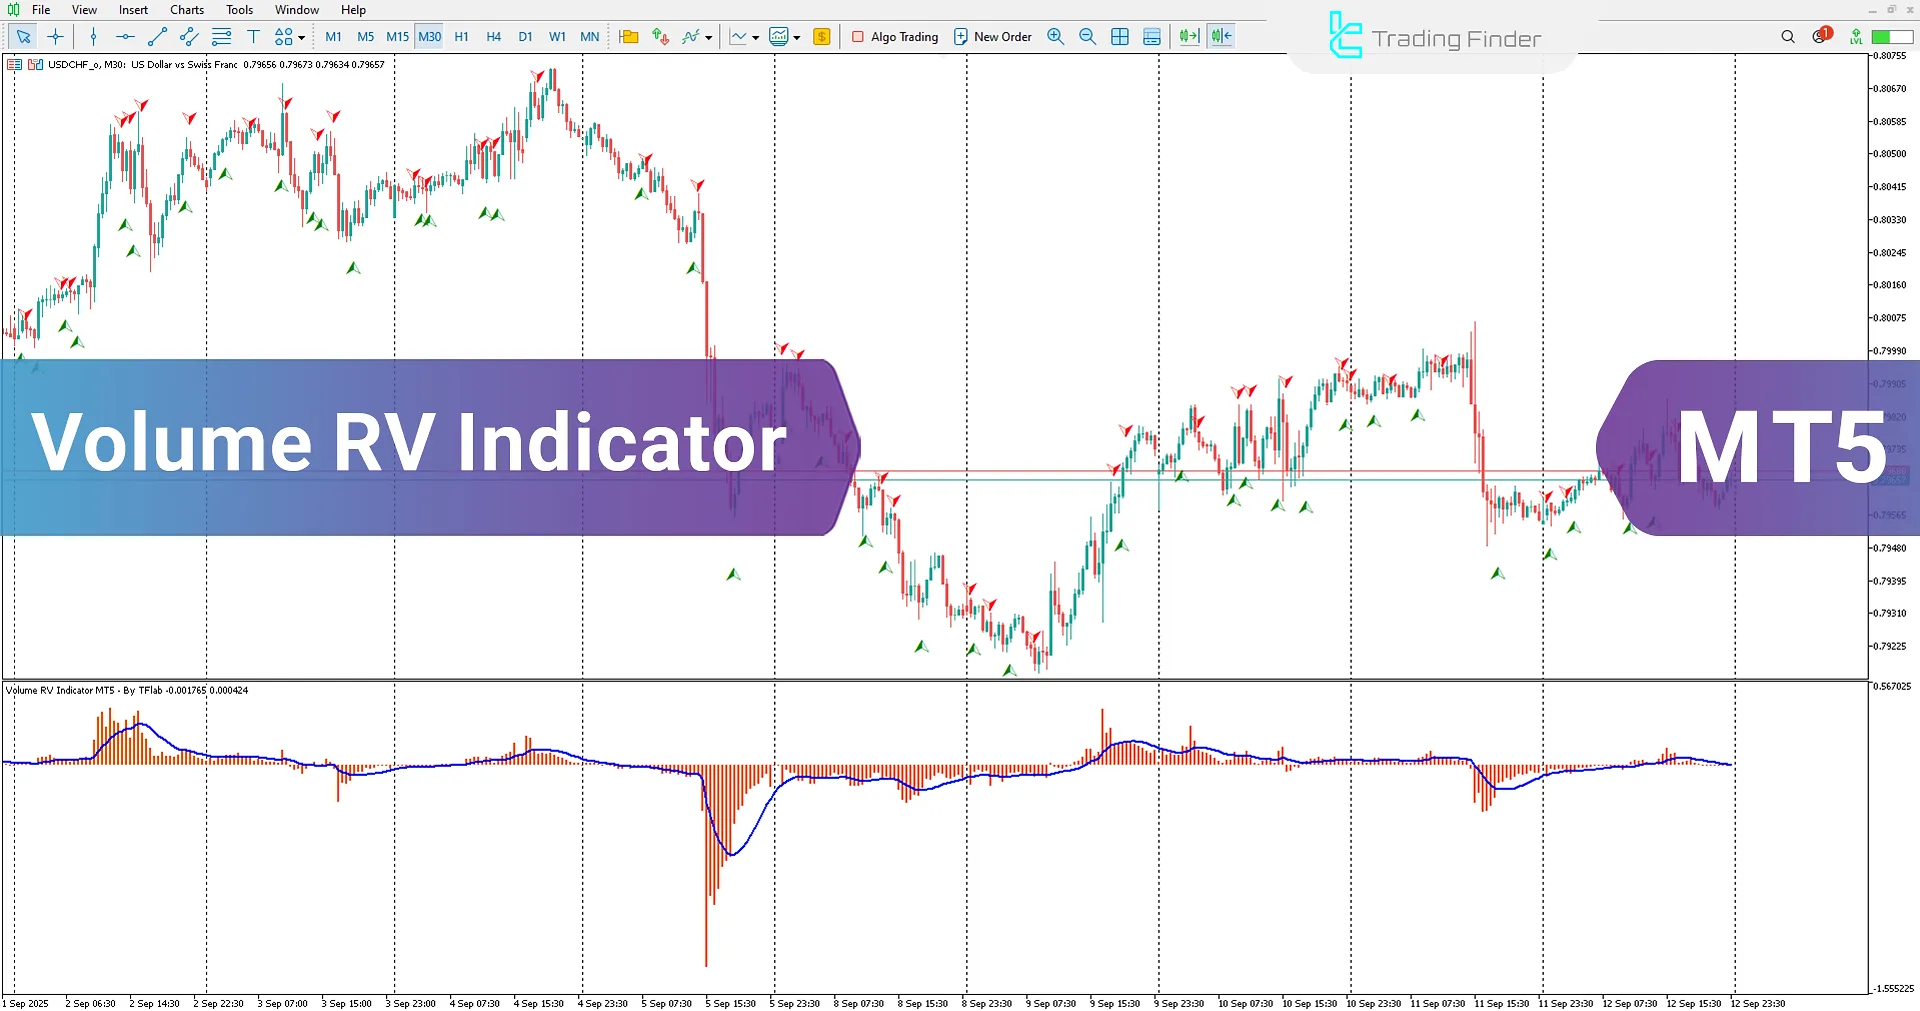Viewport: 1920px width, 1011px height.
Task: Click the zoom out magnifier icon
Action: tap(1087, 37)
